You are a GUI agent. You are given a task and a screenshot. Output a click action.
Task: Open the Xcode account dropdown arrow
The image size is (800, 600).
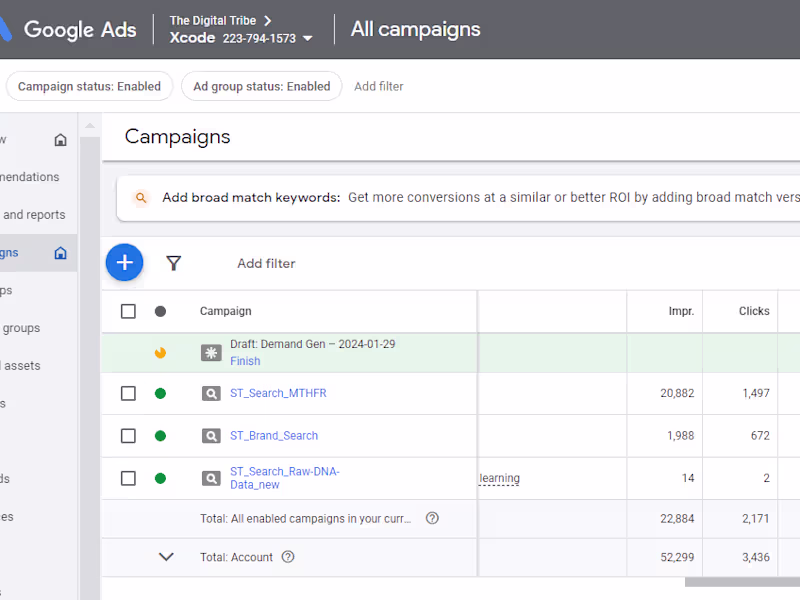(x=308, y=38)
